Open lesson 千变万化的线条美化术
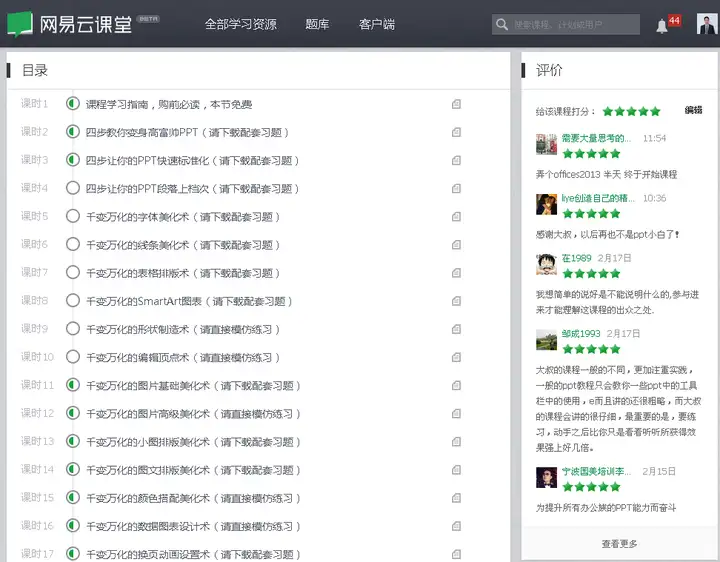The width and height of the screenshot is (720, 562). [x=183, y=245]
